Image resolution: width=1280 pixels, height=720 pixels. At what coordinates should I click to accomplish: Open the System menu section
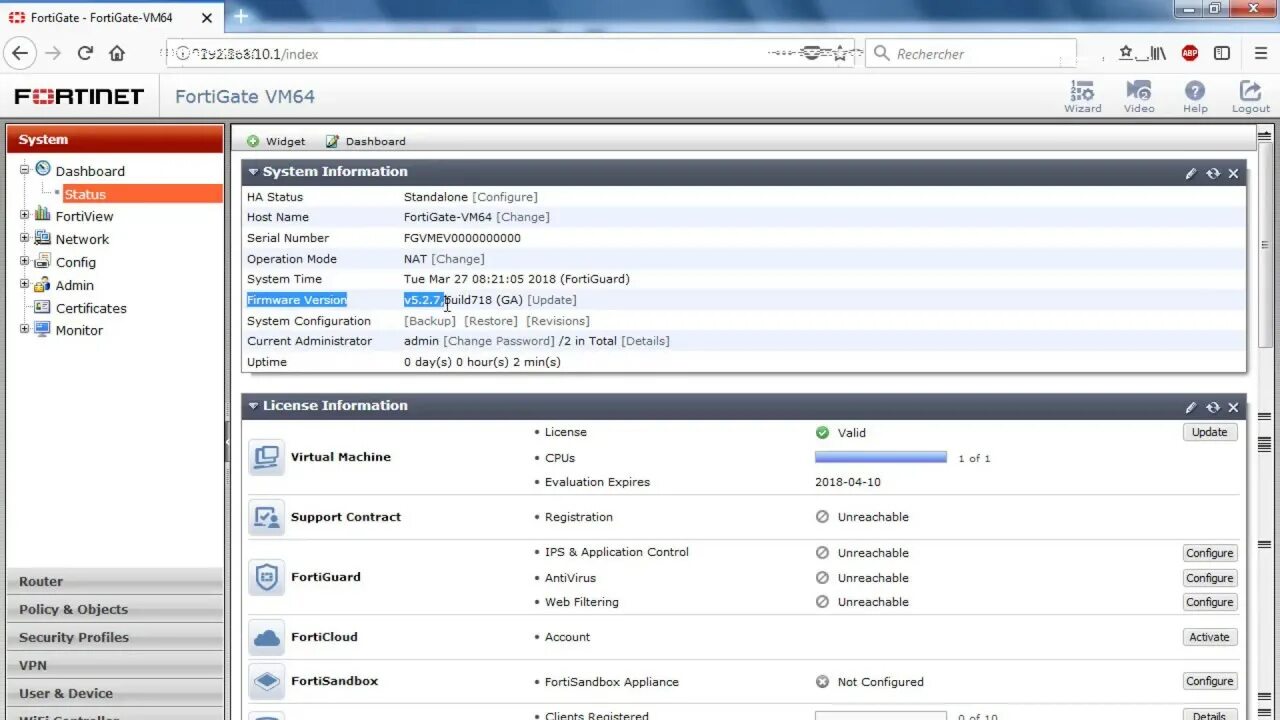click(x=115, y=139)
